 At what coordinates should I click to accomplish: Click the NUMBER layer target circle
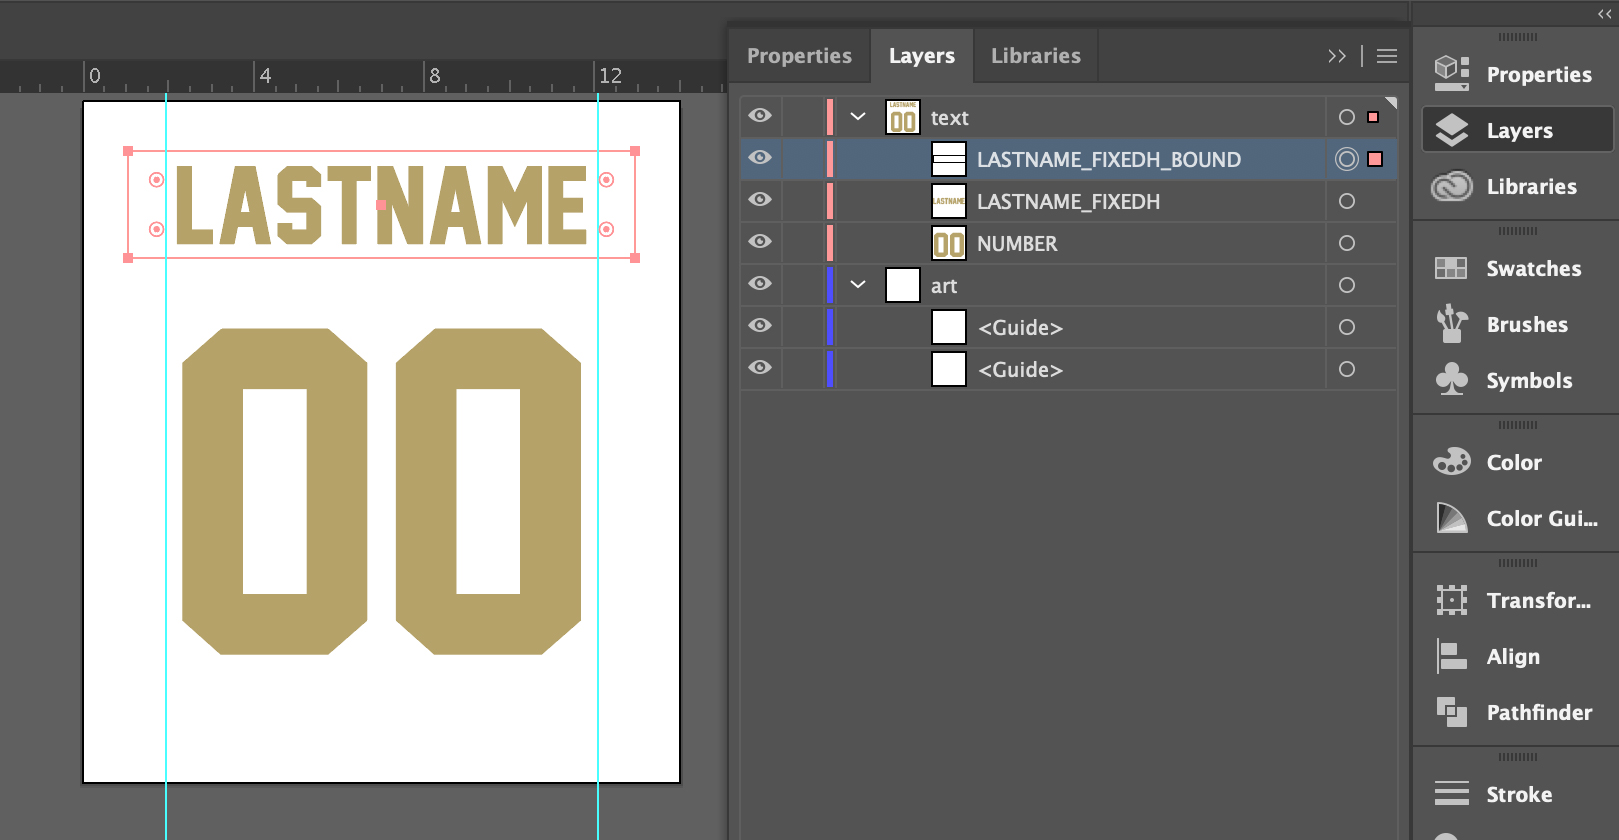click(1347, 243)
